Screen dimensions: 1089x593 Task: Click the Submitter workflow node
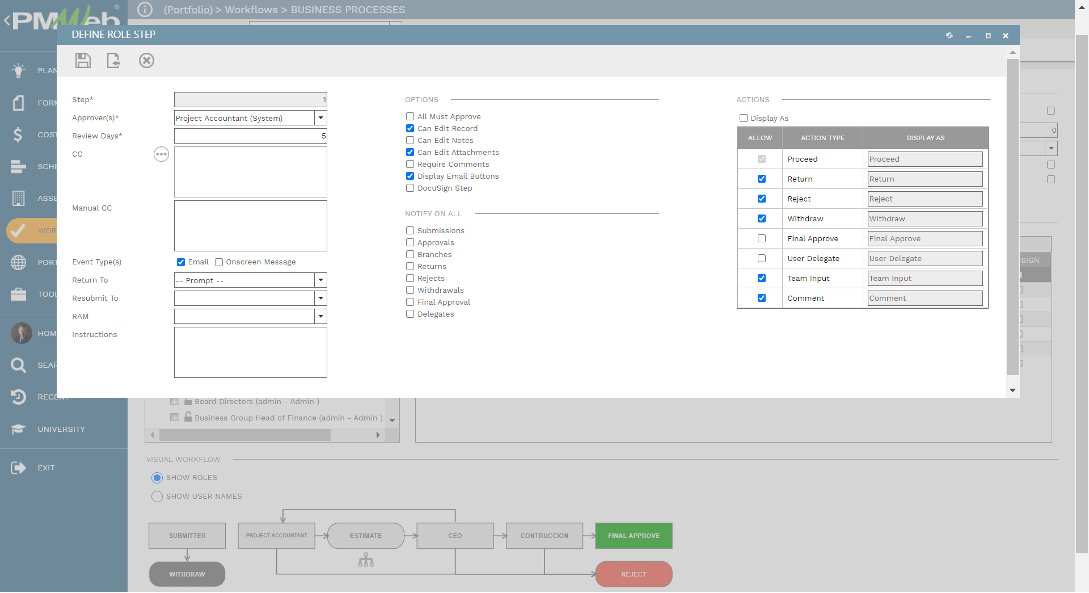point(187,535)
